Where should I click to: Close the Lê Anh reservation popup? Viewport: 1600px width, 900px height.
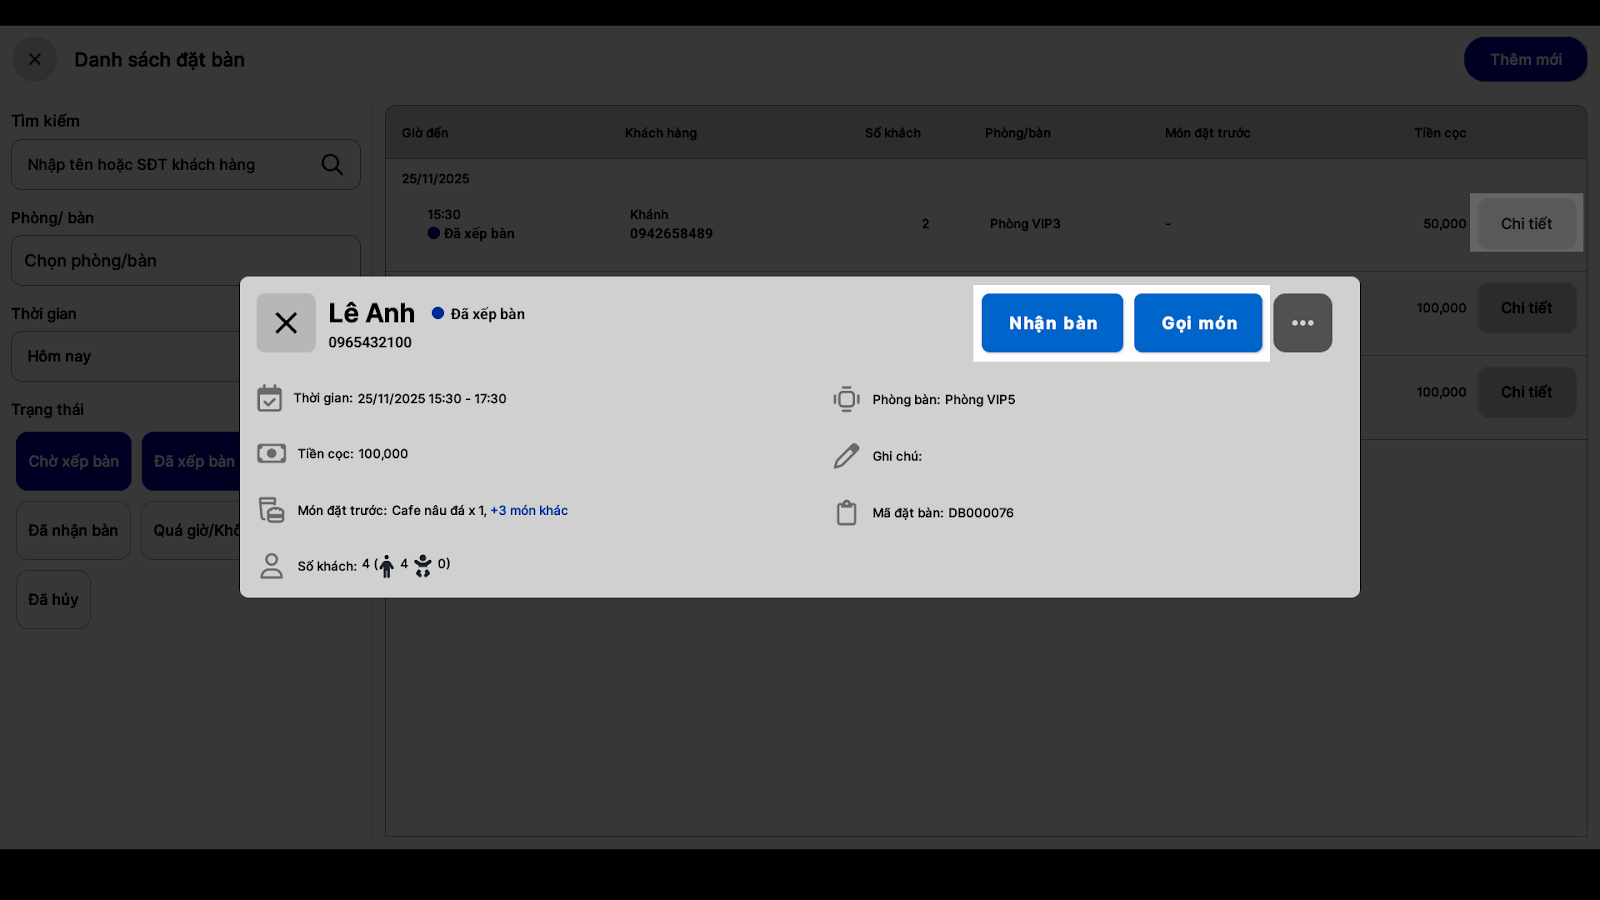pos(286,323)
